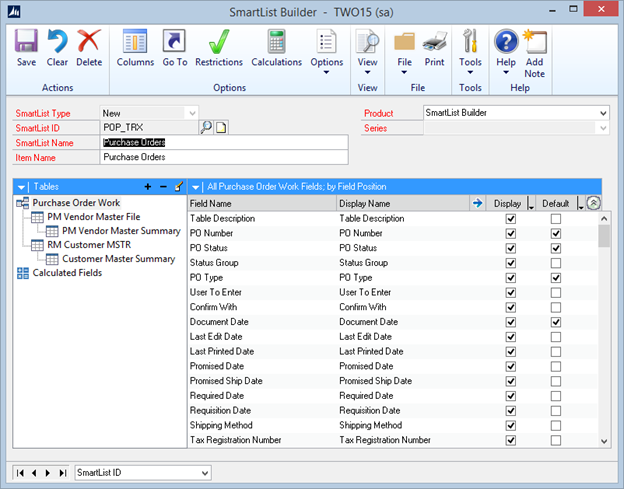Remove a table with the minus icon
Image resolution: width=624 pixels, height=489 pixels.
[163, 187]
